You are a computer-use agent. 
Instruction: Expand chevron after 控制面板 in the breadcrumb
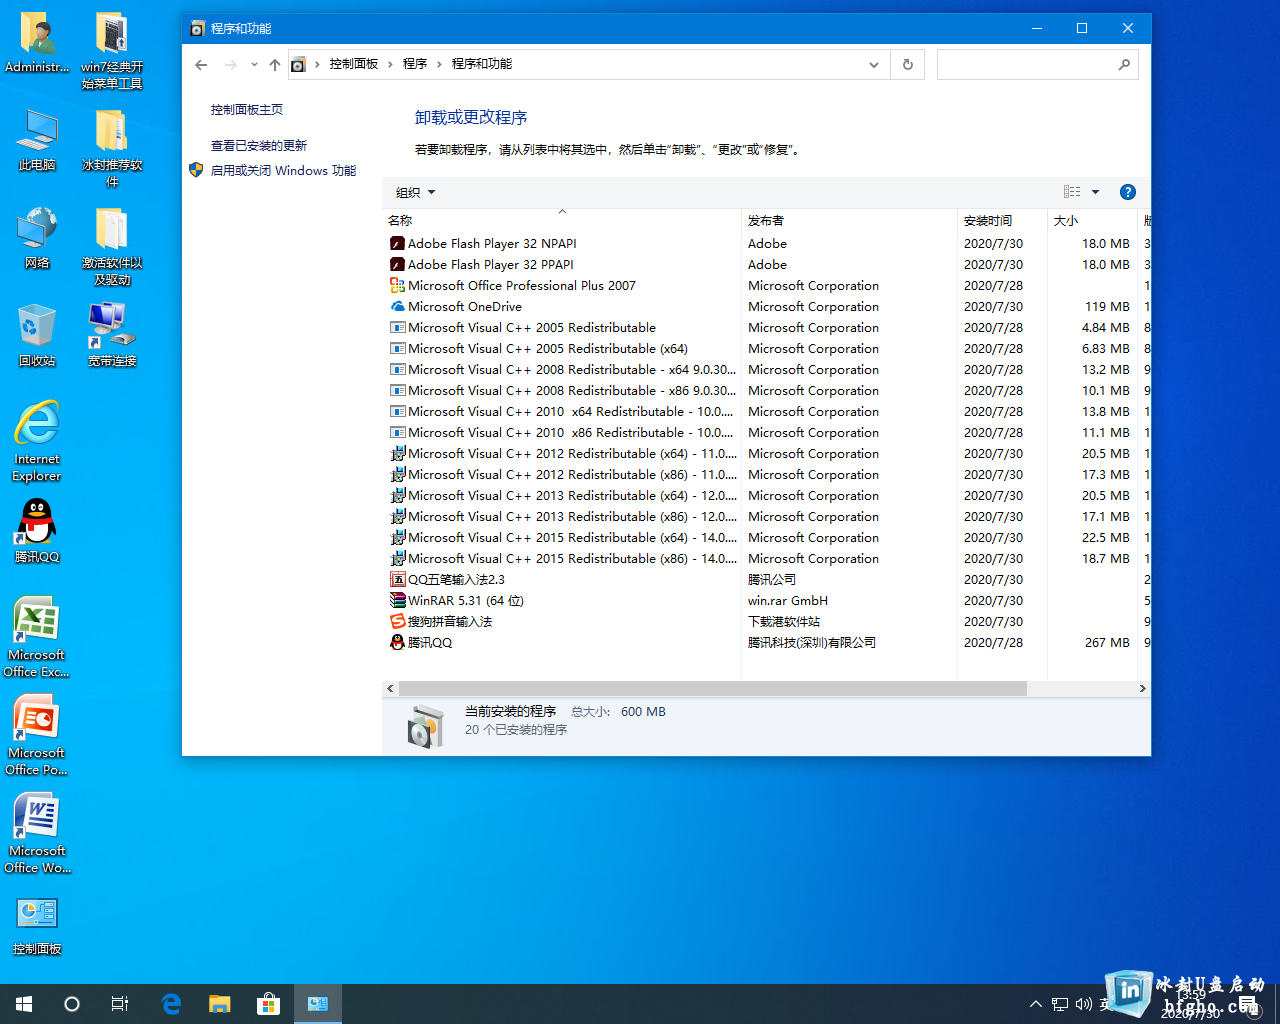click(391, 64)
